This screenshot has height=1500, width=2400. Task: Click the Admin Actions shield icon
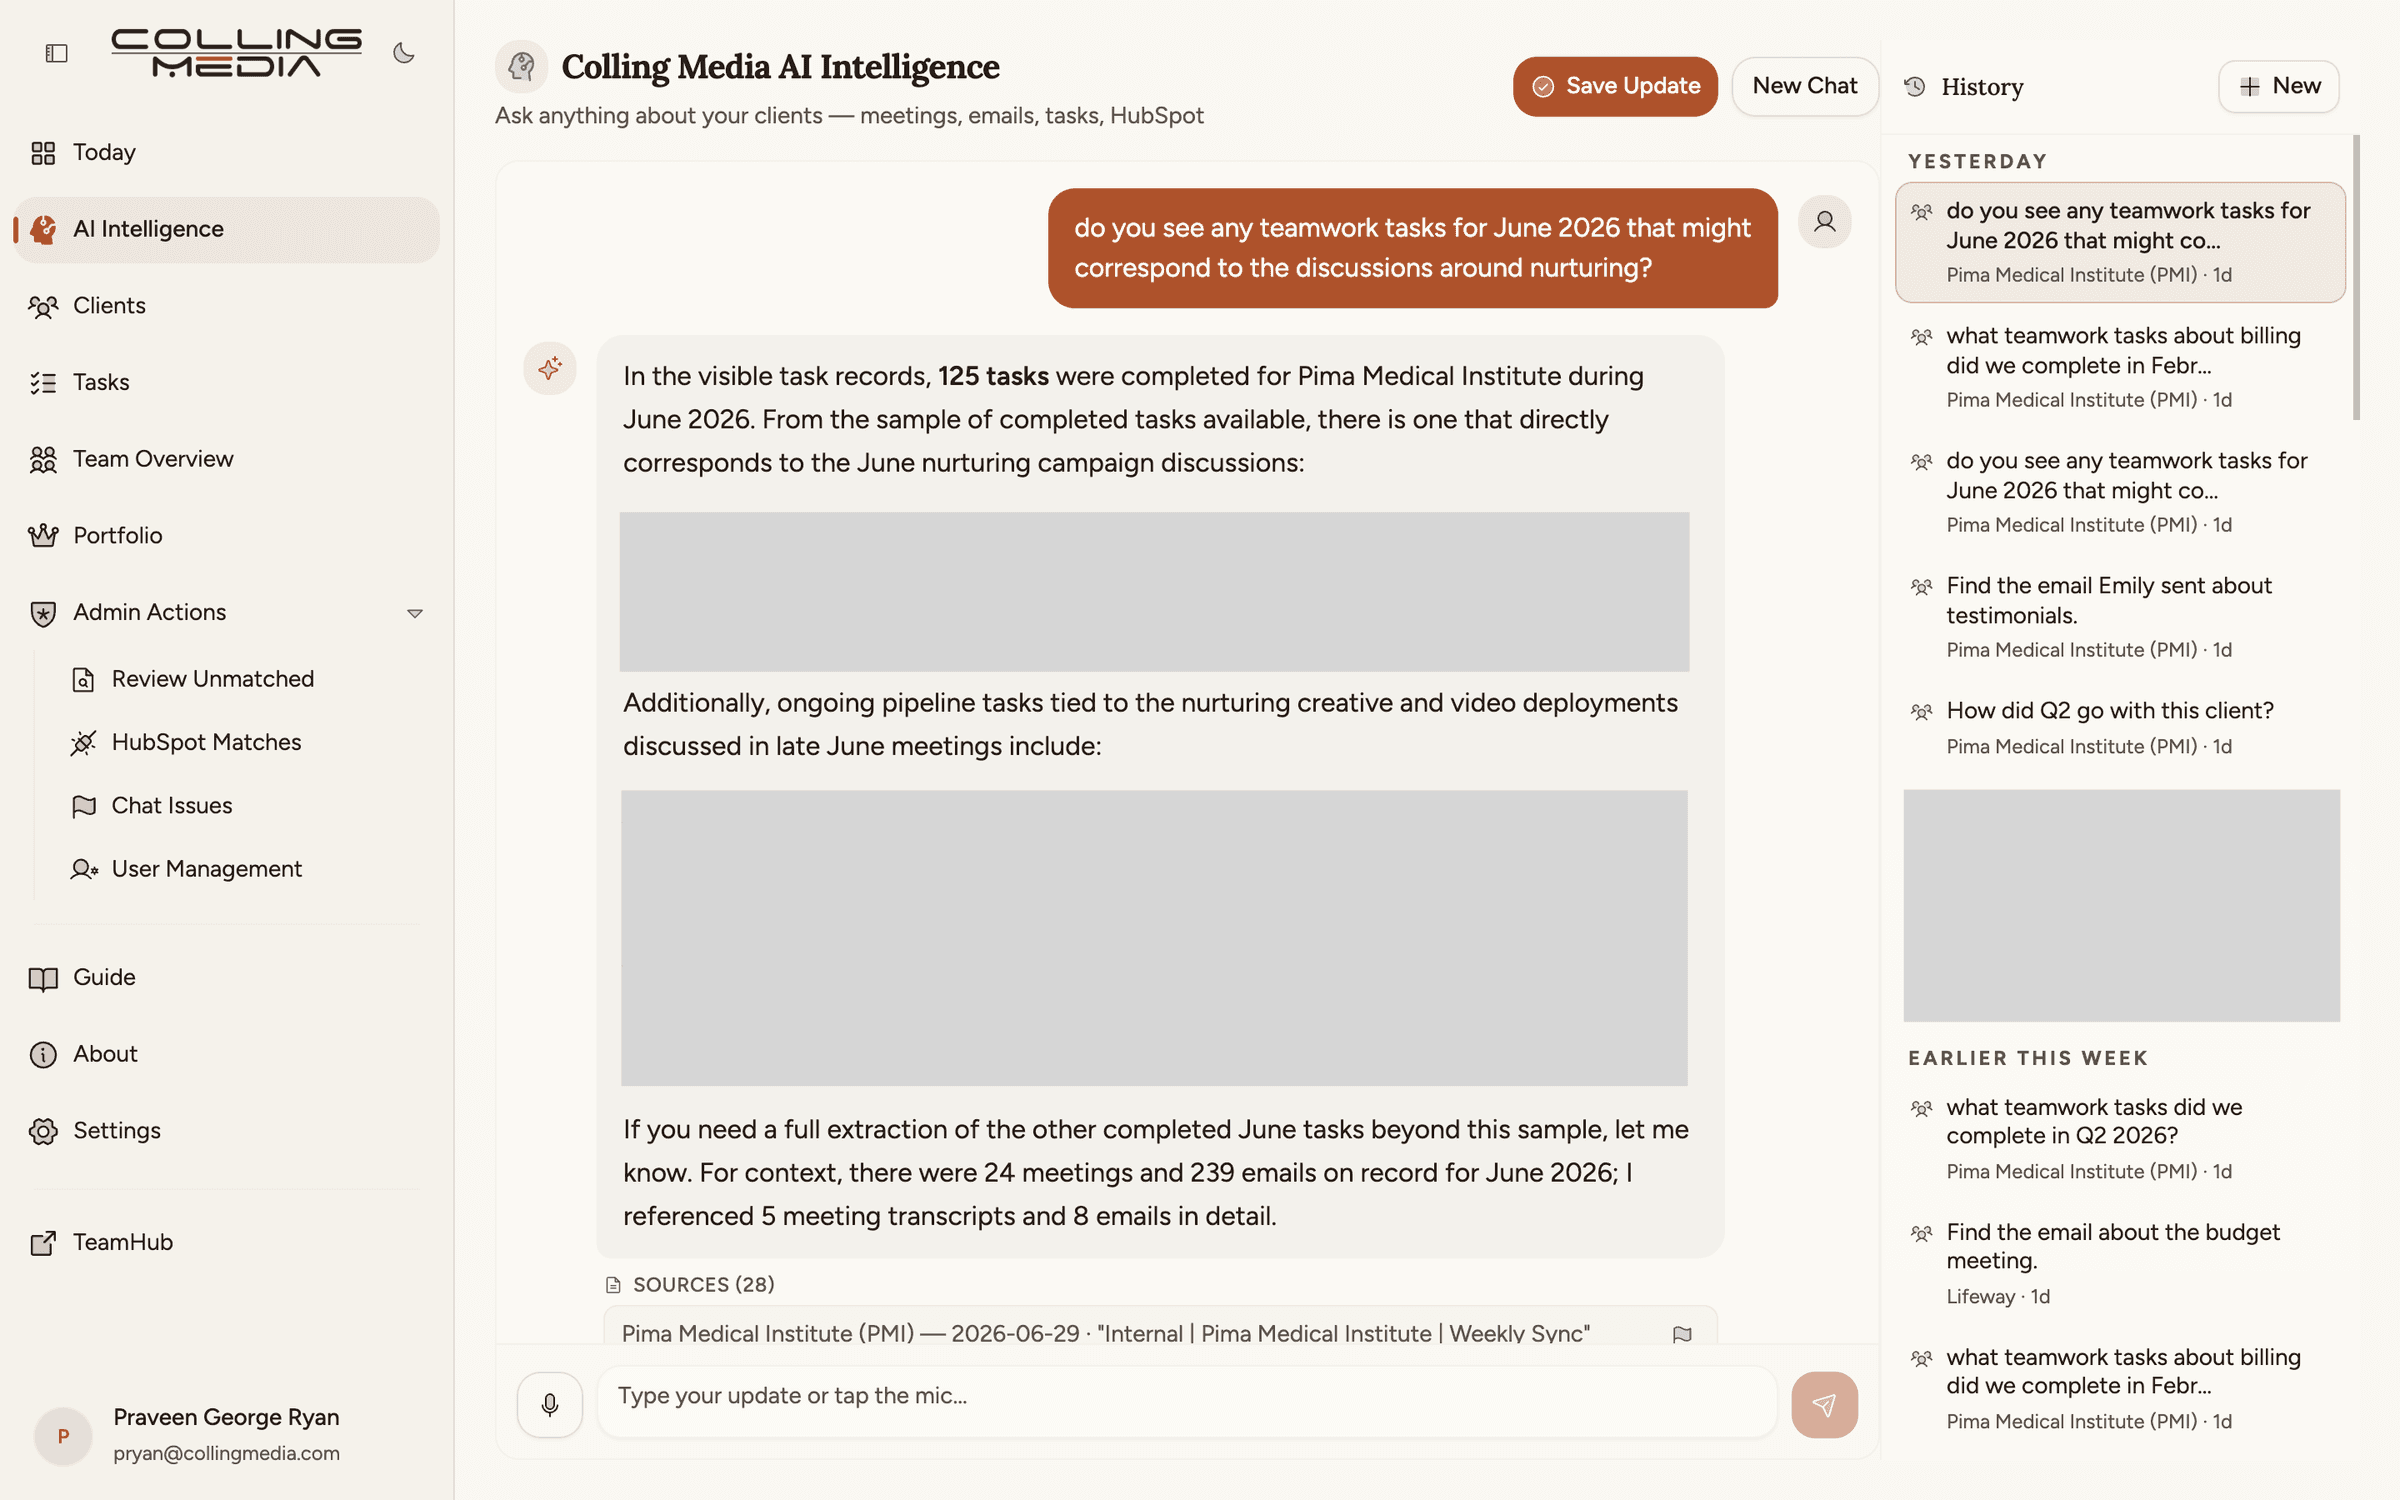tap(43, 613)
